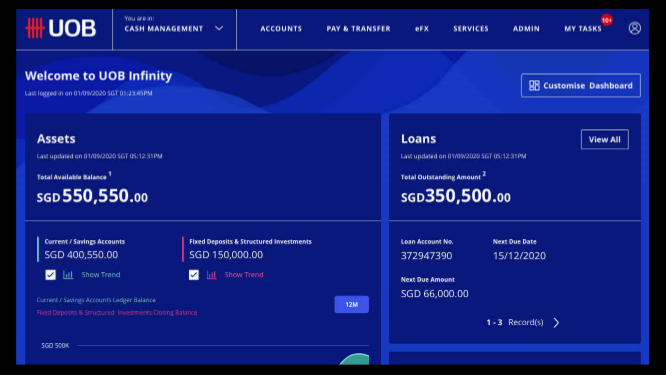Viewport: 666px width, 375px height.
Task: Click pink Show Trend link
Action: pyautogui.click(x=244, y=275)
